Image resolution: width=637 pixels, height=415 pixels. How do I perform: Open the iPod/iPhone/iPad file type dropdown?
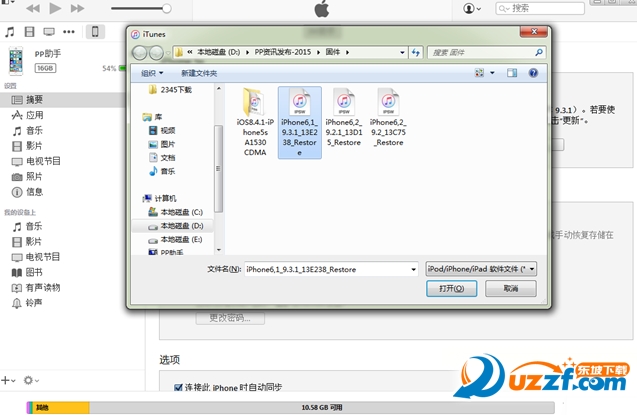[481, 269]
